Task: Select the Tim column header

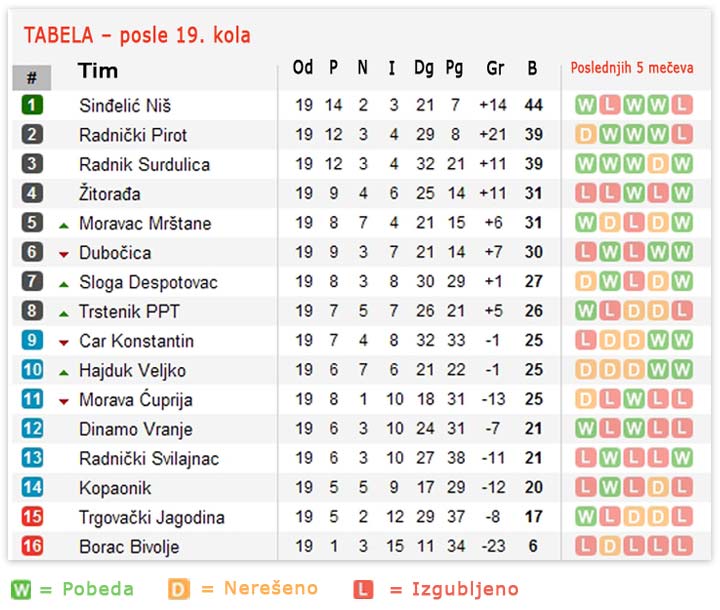Action: (98, 71)
